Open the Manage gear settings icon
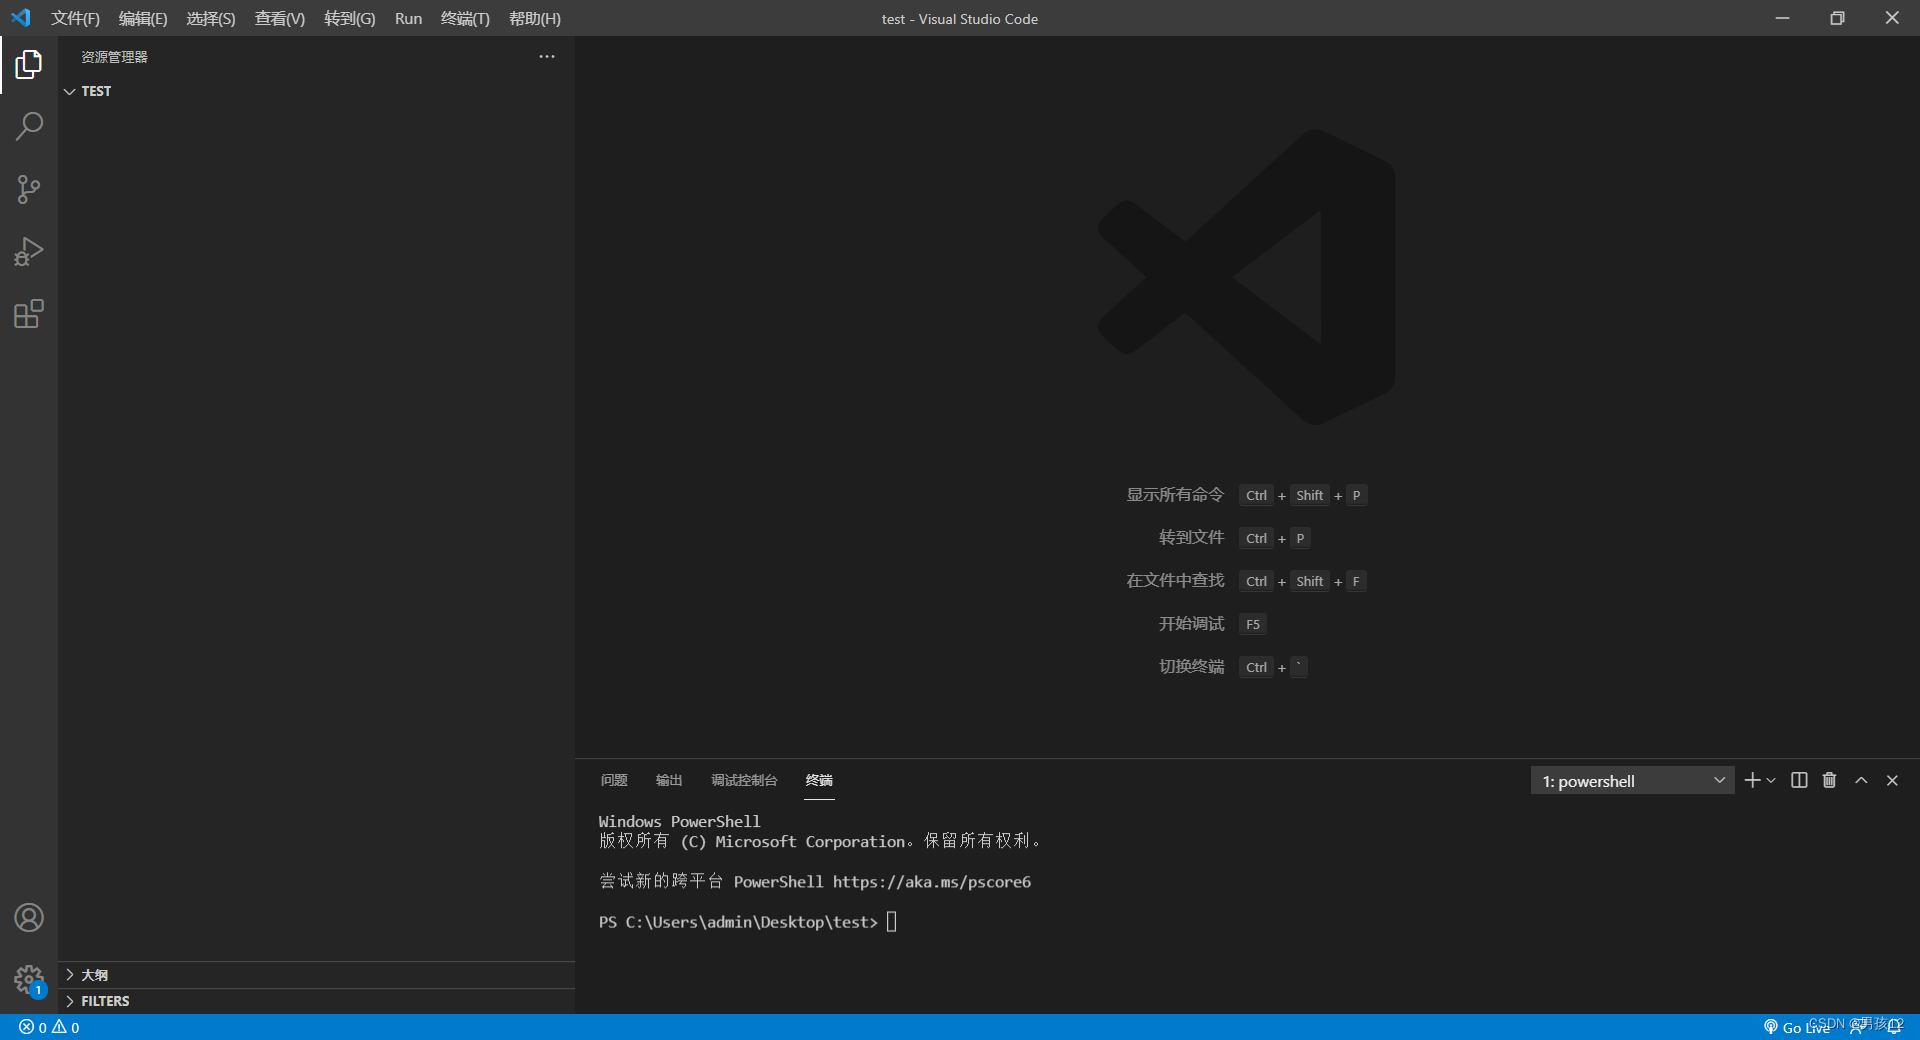This screenshot has height=1040, width=1920. [x=29, y=979]
